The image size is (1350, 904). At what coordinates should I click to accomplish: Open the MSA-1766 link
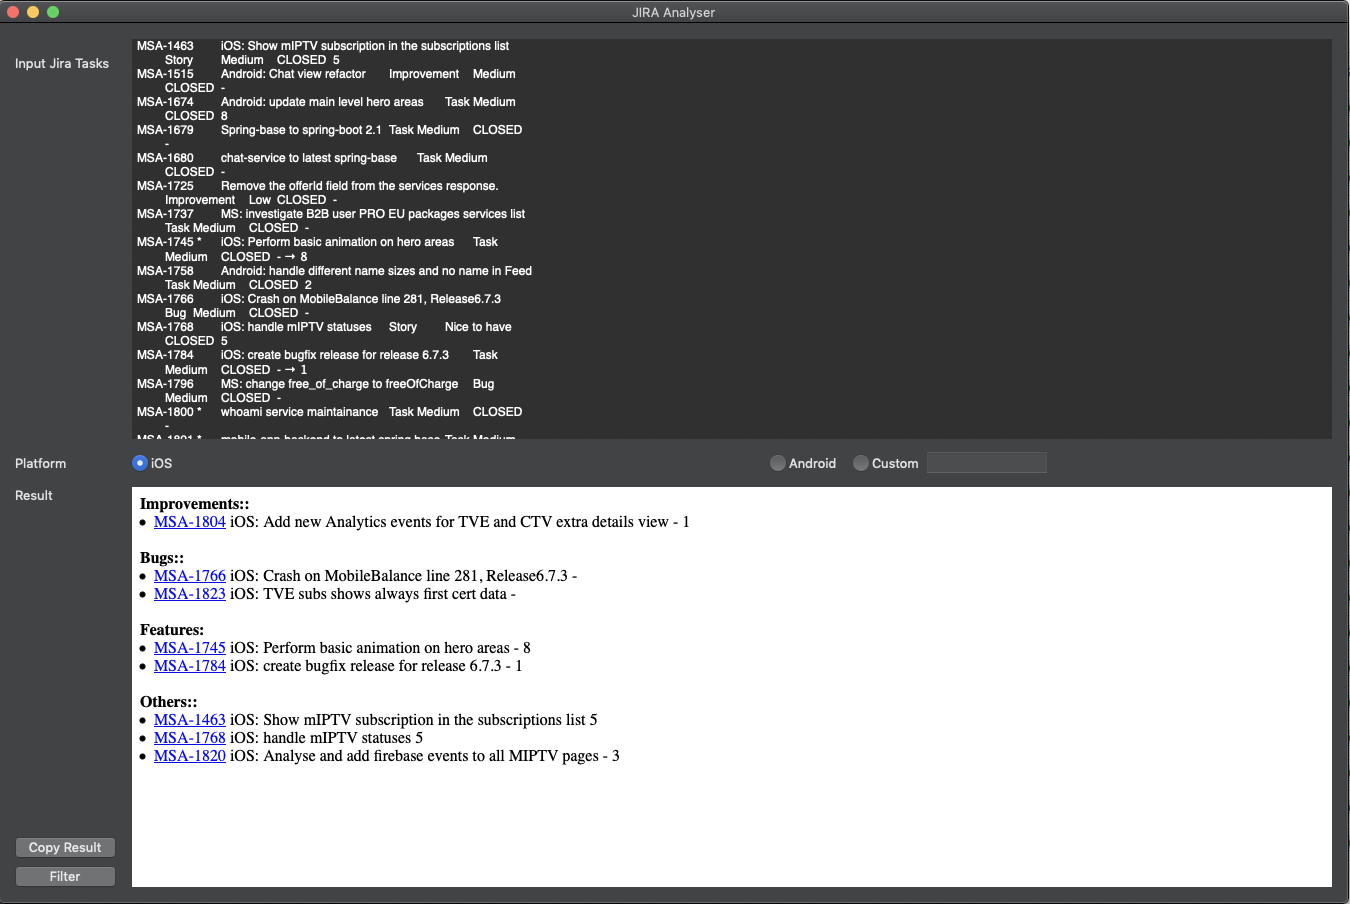pos(190,576)
